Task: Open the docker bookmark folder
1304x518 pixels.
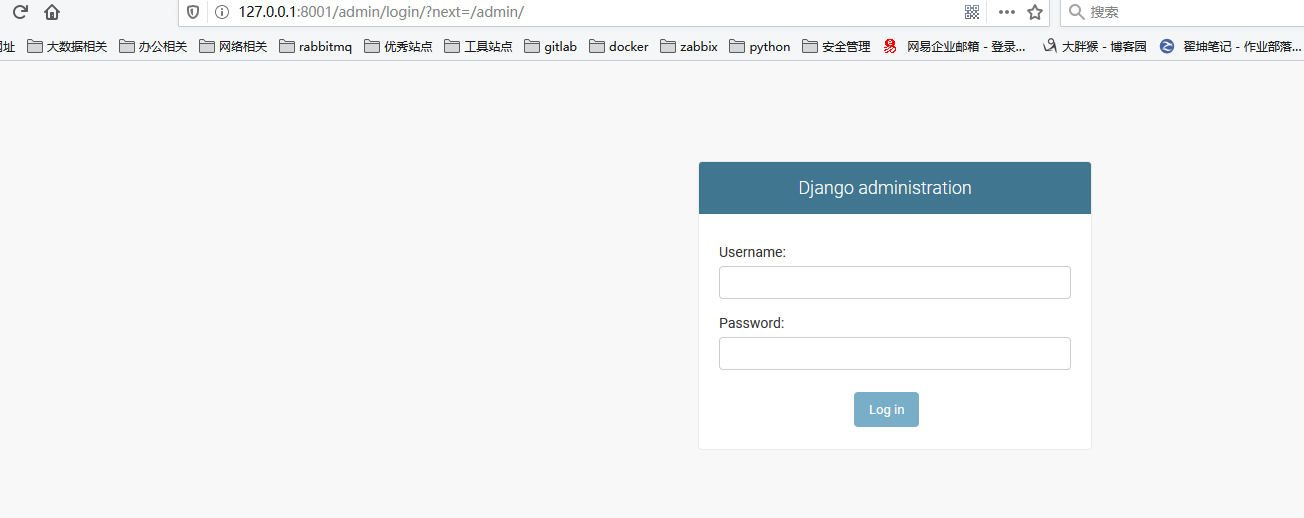Action: [x=619, y=46]
